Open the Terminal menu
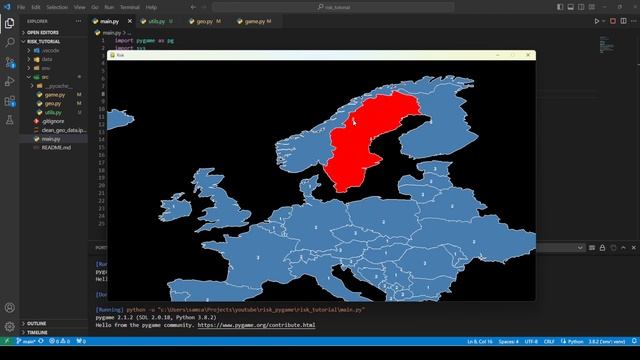This screenshot has width=640, height=360. 129,7
